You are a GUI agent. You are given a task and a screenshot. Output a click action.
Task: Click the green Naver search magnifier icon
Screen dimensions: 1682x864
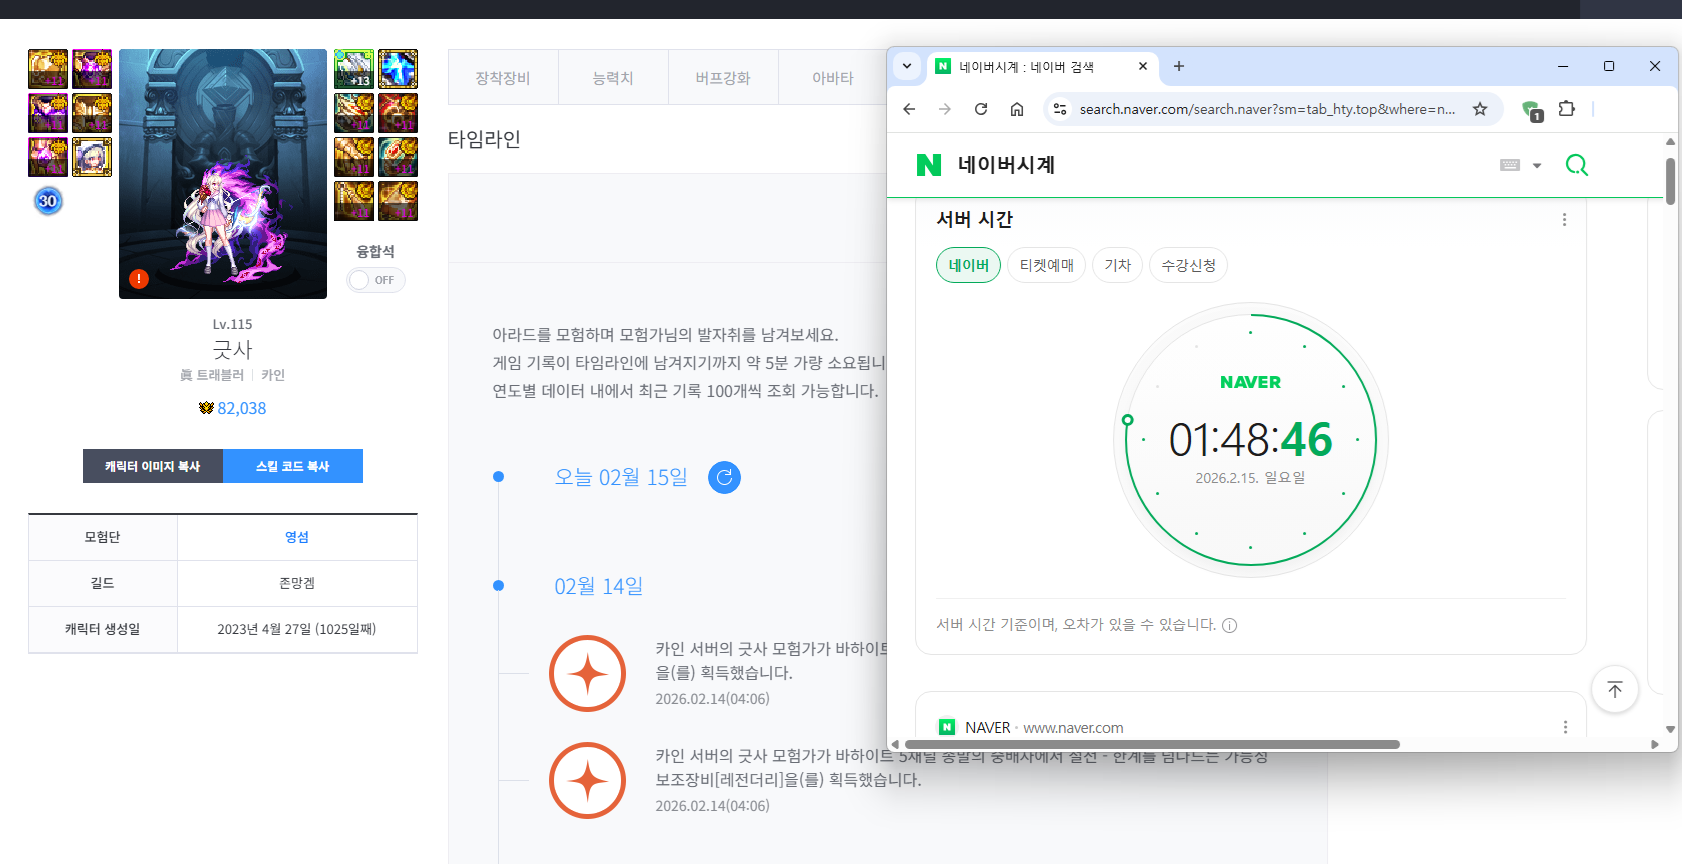pos(1576,165)
